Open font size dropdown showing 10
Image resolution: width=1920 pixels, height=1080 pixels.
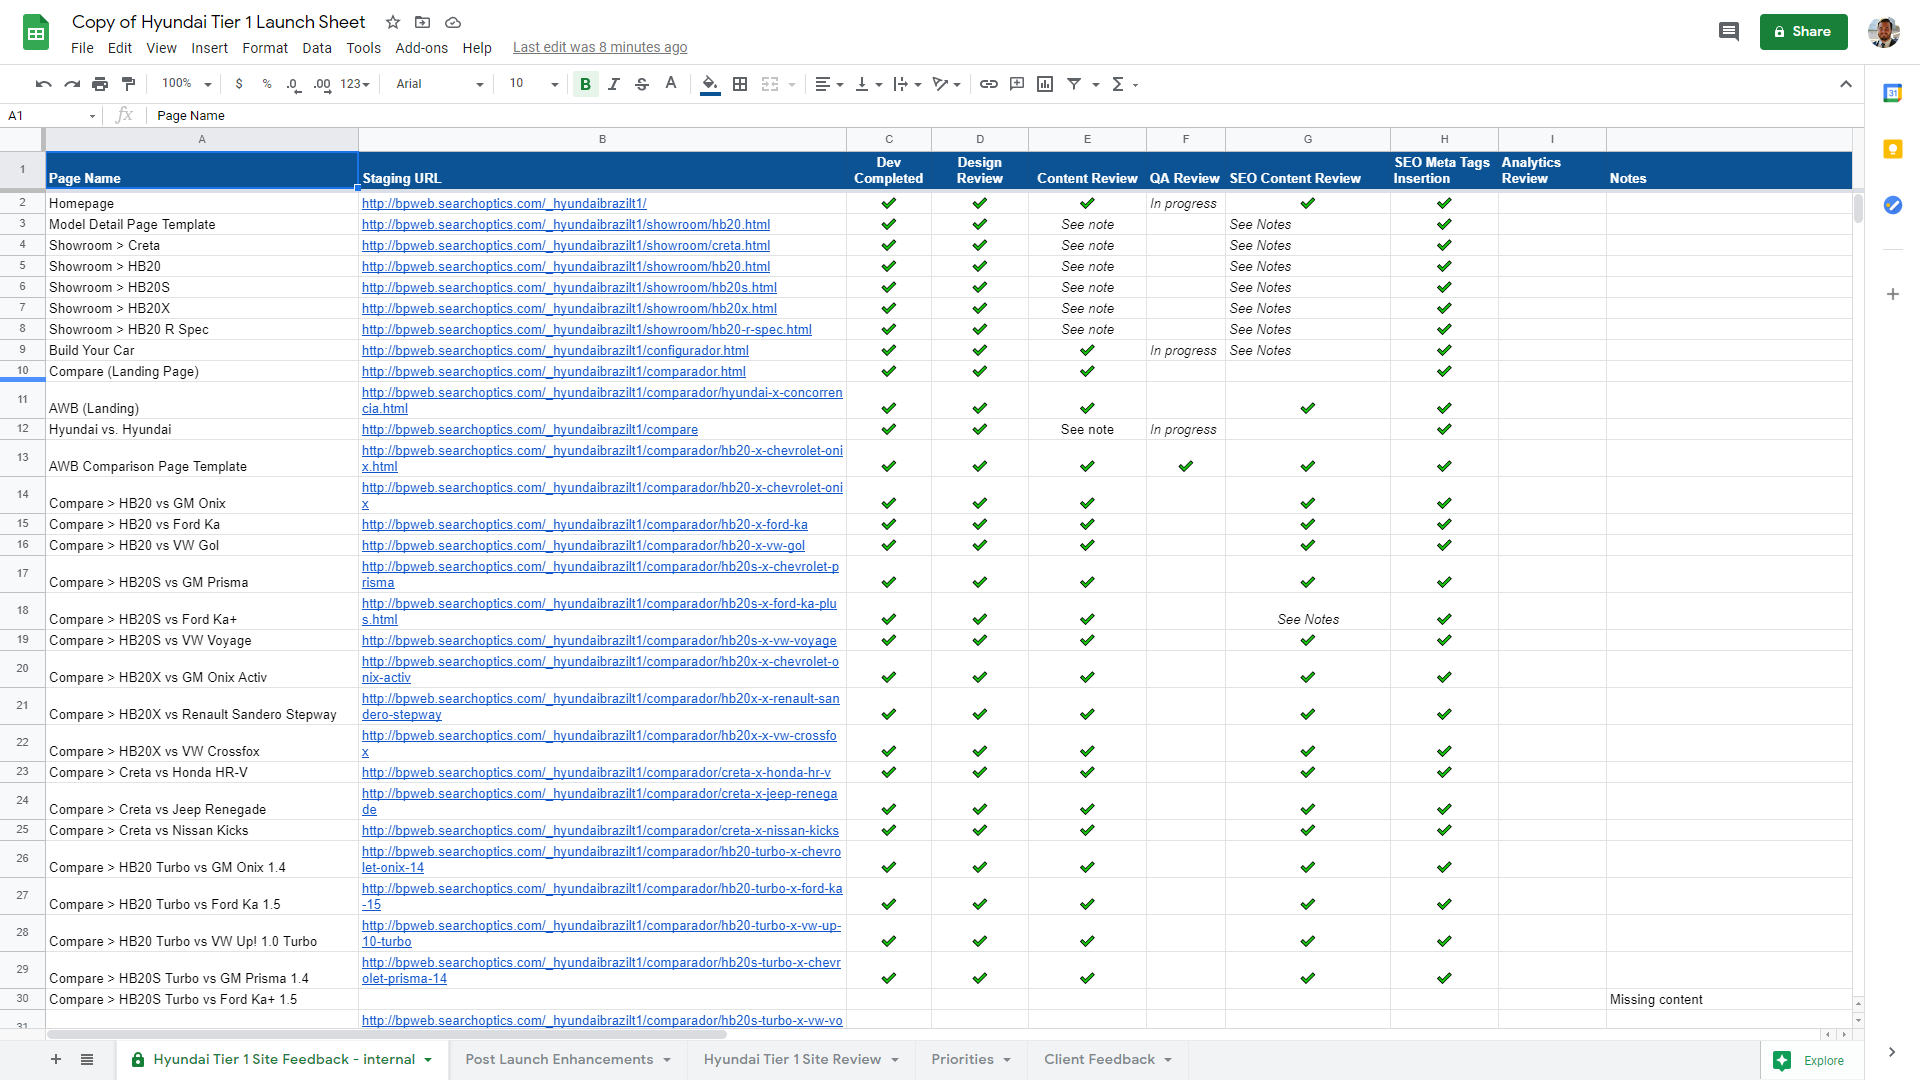[533, 84]
